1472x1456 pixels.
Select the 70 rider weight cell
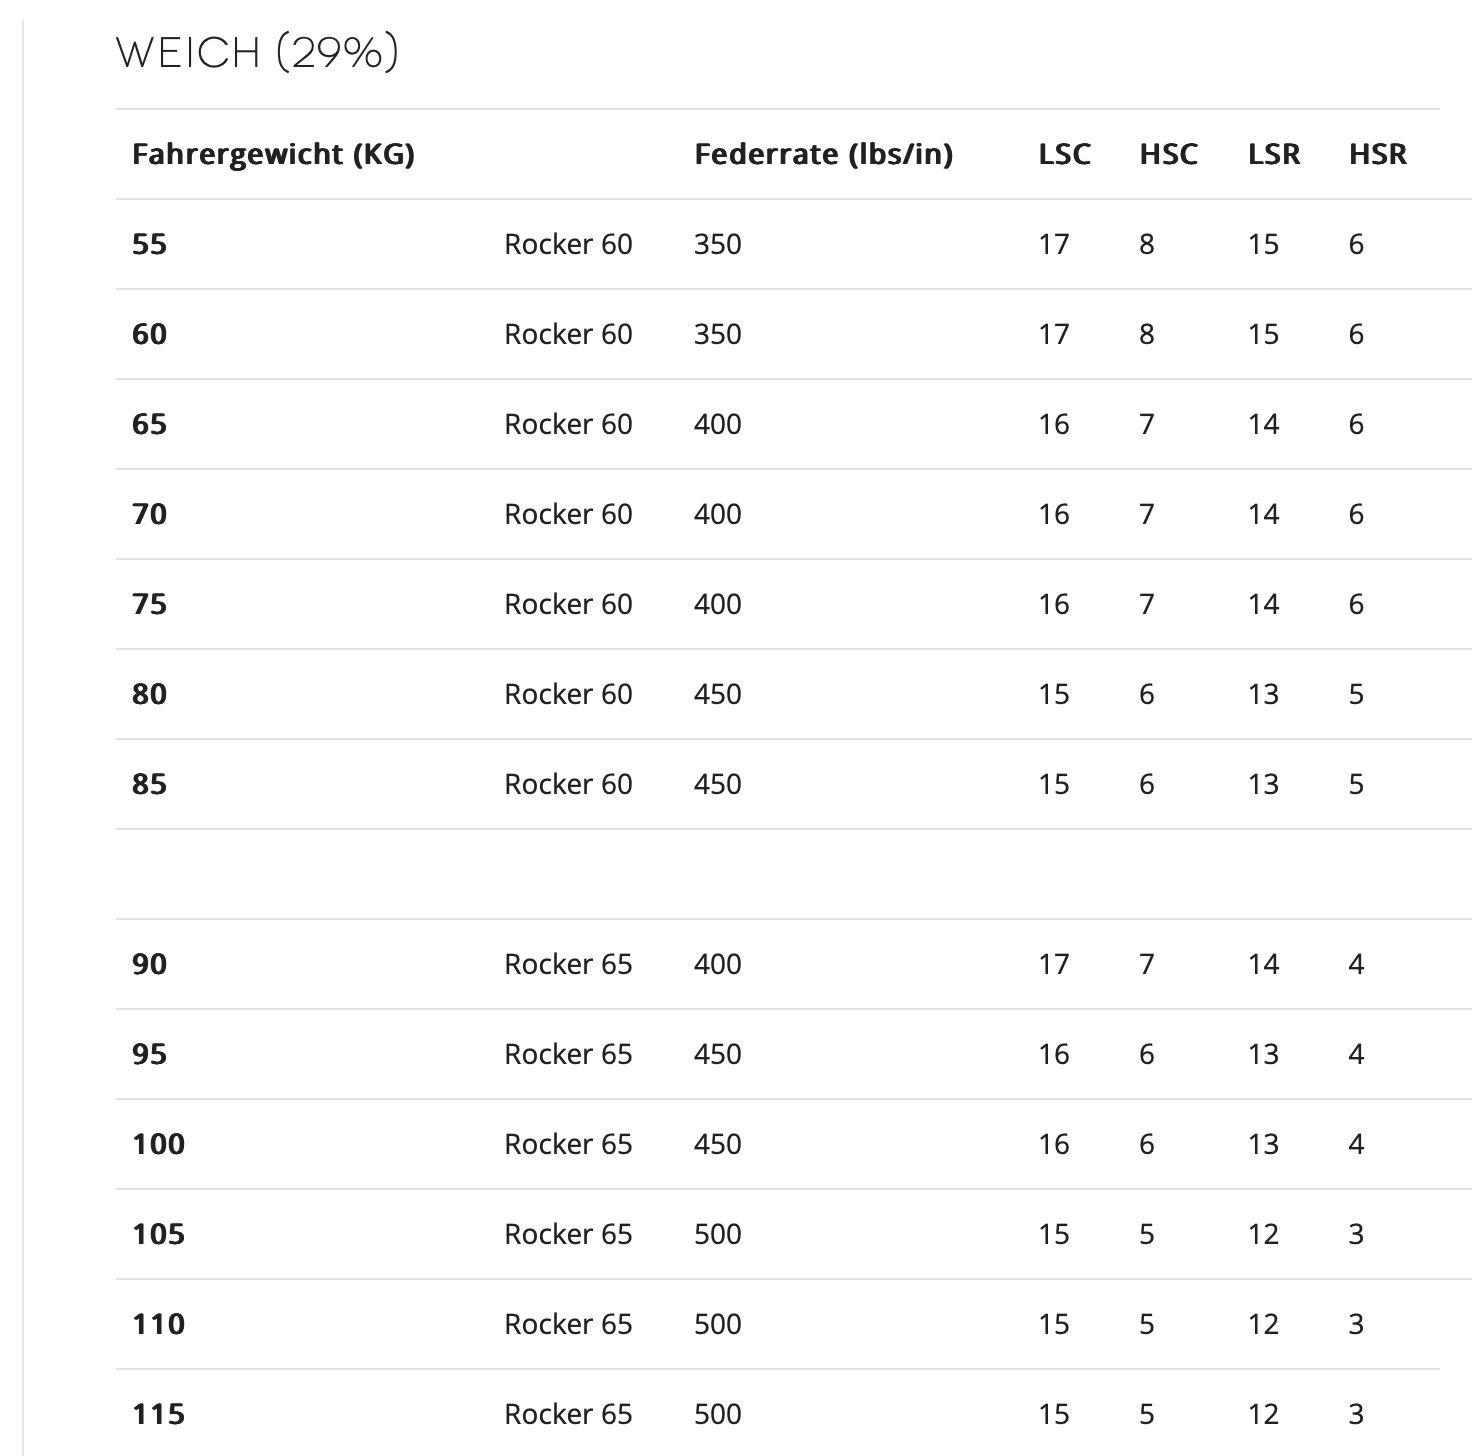[149, 514]
